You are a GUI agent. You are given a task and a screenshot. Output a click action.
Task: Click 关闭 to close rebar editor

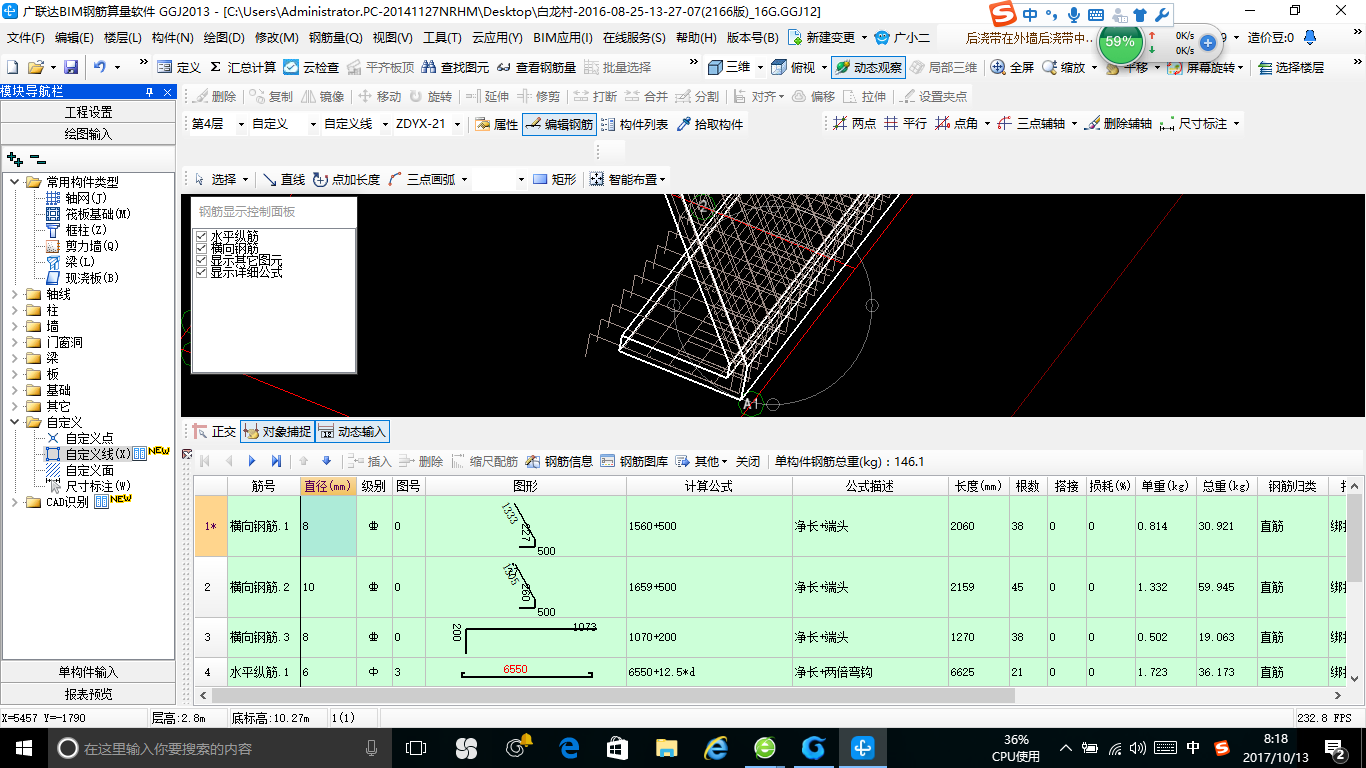coord(748,462)
